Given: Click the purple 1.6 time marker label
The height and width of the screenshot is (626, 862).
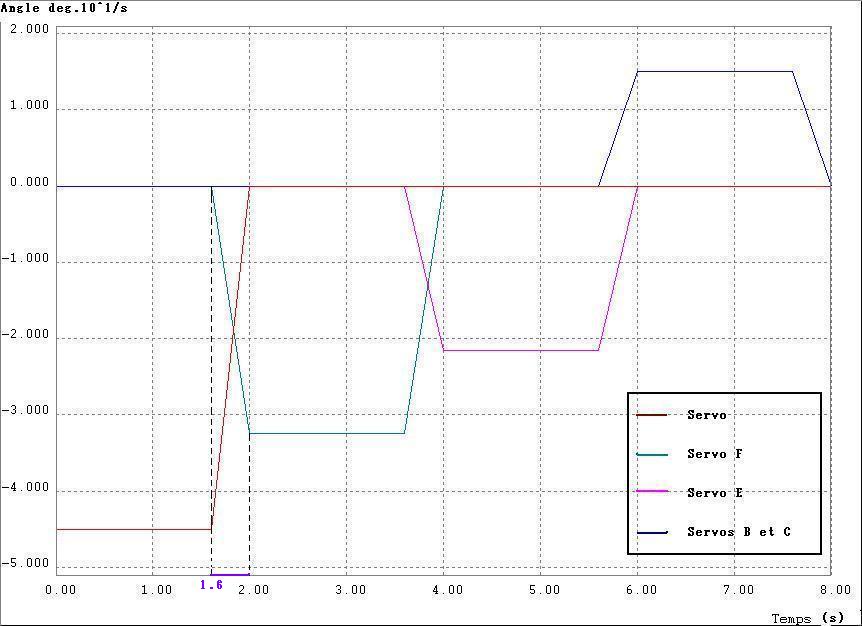Looking at the screenshot, I should tap(211, 585).
